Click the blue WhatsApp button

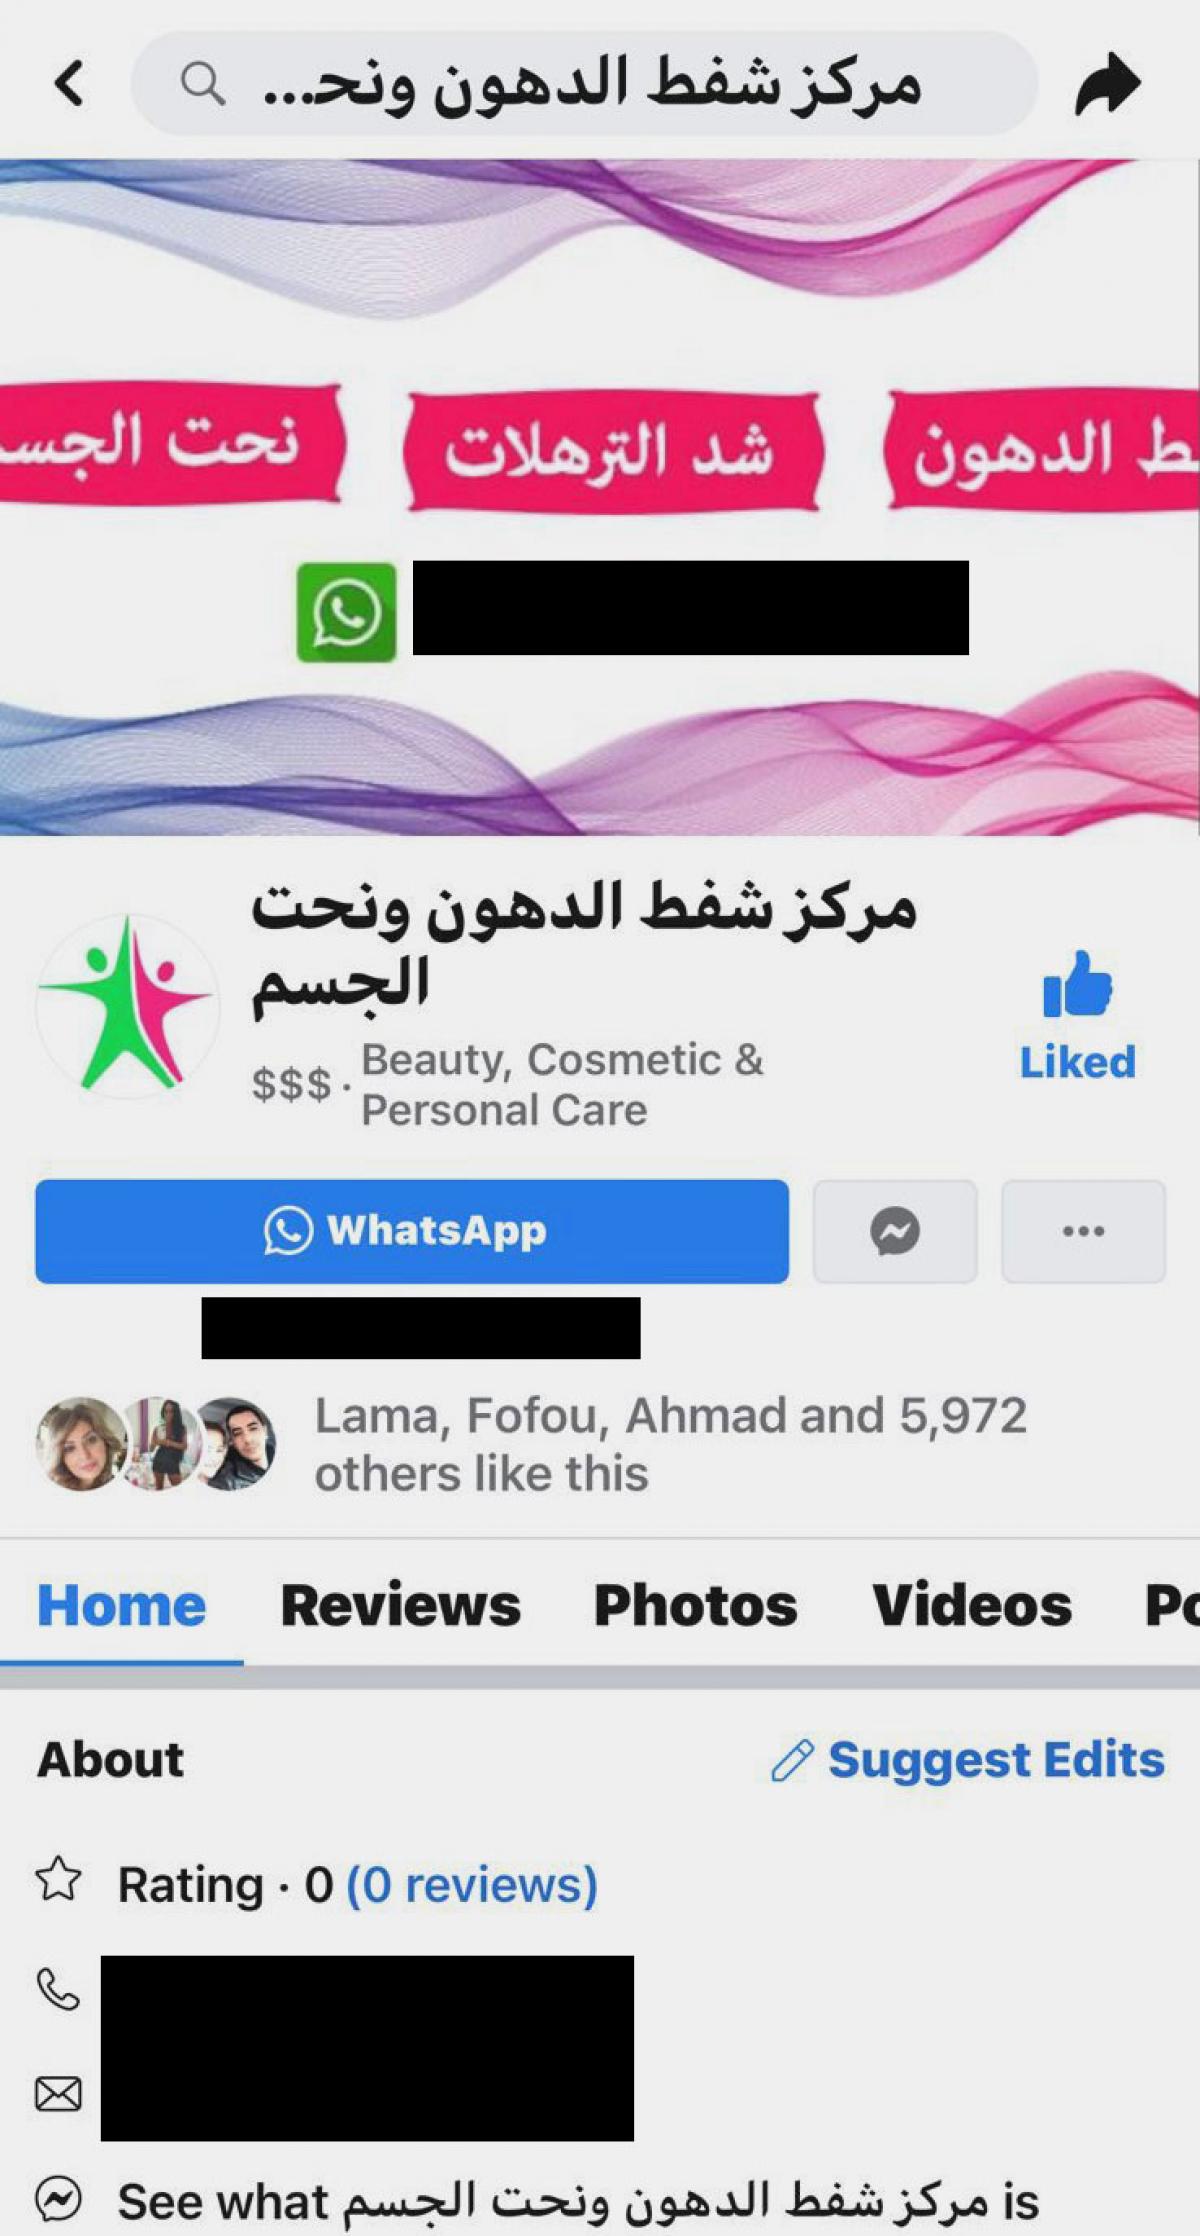pyautogui.click(x=412, y=1231)
